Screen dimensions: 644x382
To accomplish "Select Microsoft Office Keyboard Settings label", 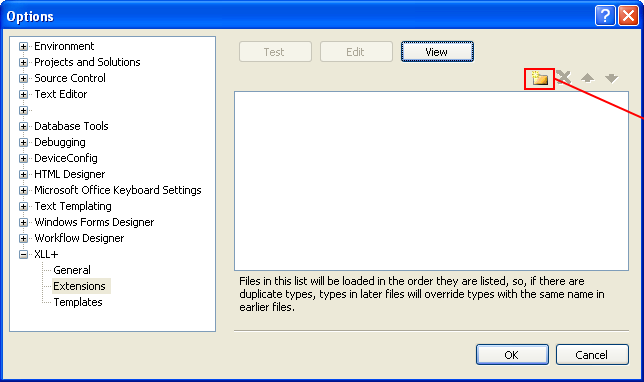I will point(118,191).
